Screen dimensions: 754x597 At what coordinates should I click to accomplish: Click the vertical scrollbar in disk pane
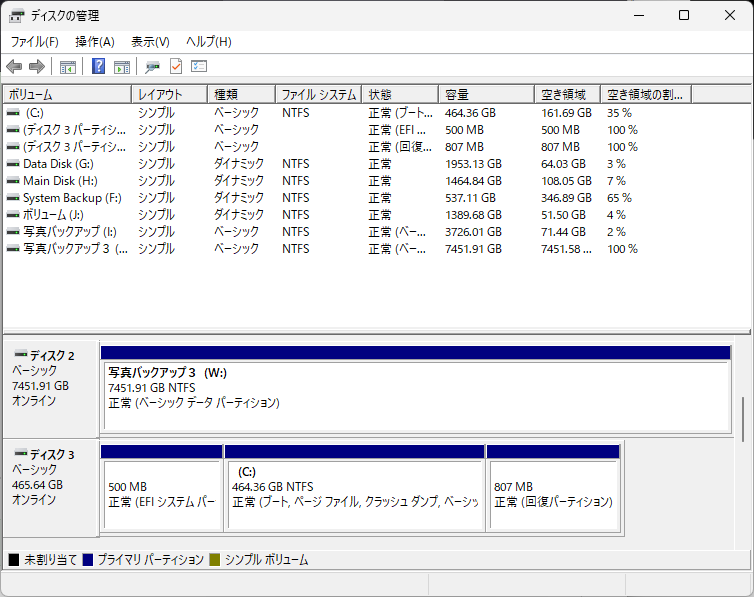(x=743, y=418)
